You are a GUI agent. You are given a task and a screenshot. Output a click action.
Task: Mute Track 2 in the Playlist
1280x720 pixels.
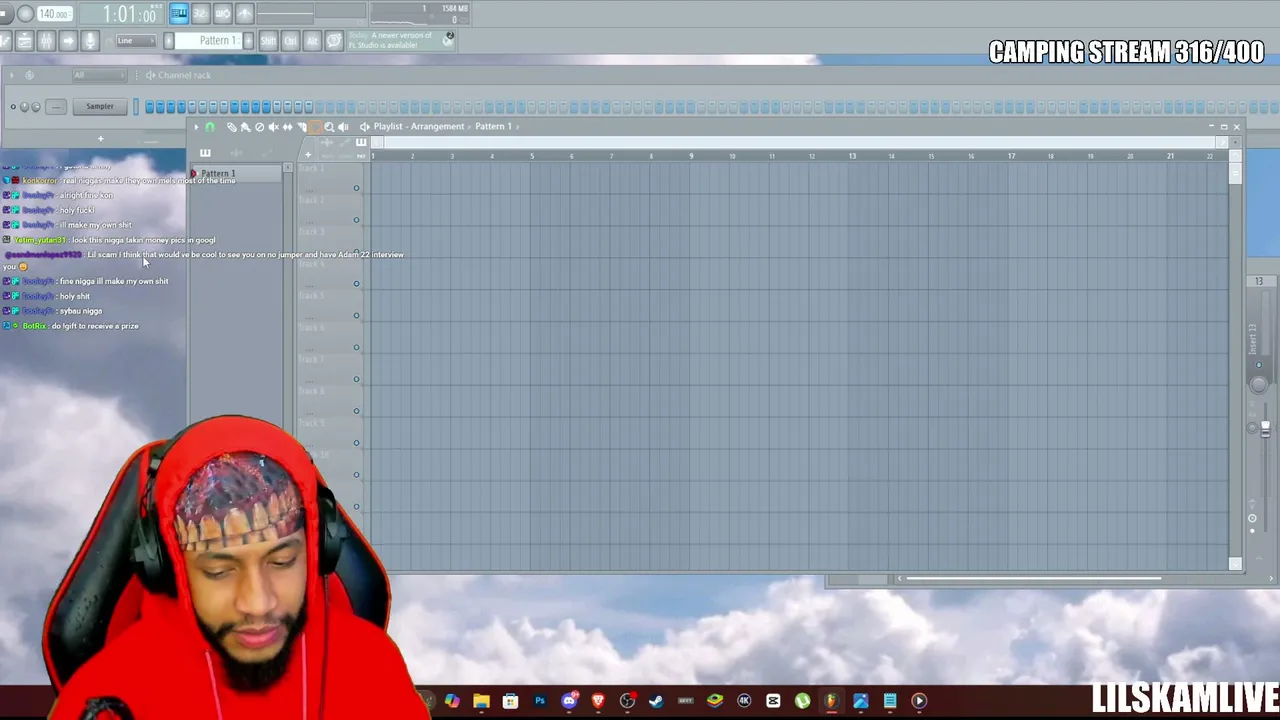[x=356, y=220]
